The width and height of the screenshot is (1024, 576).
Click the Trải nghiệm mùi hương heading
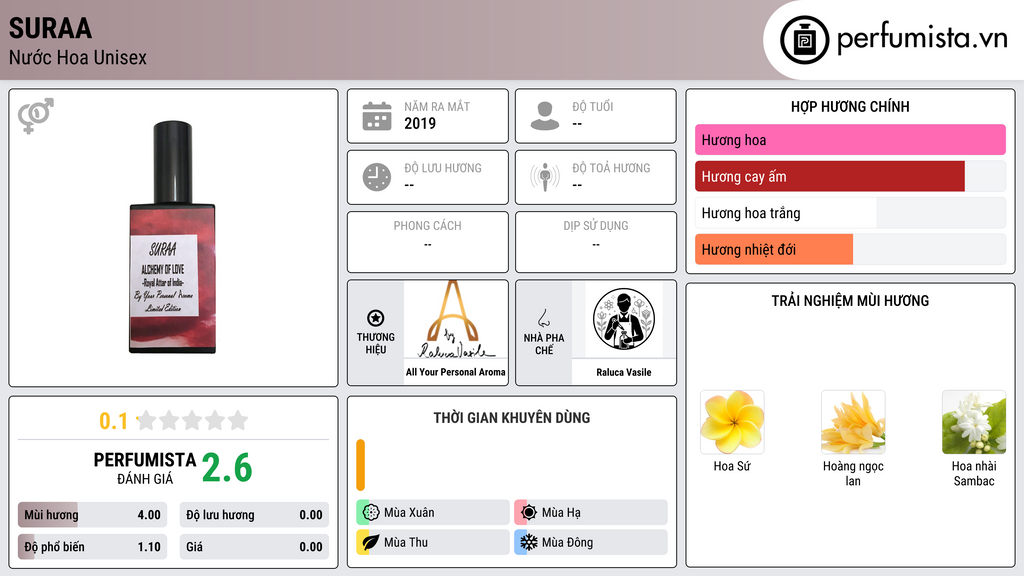850,301
